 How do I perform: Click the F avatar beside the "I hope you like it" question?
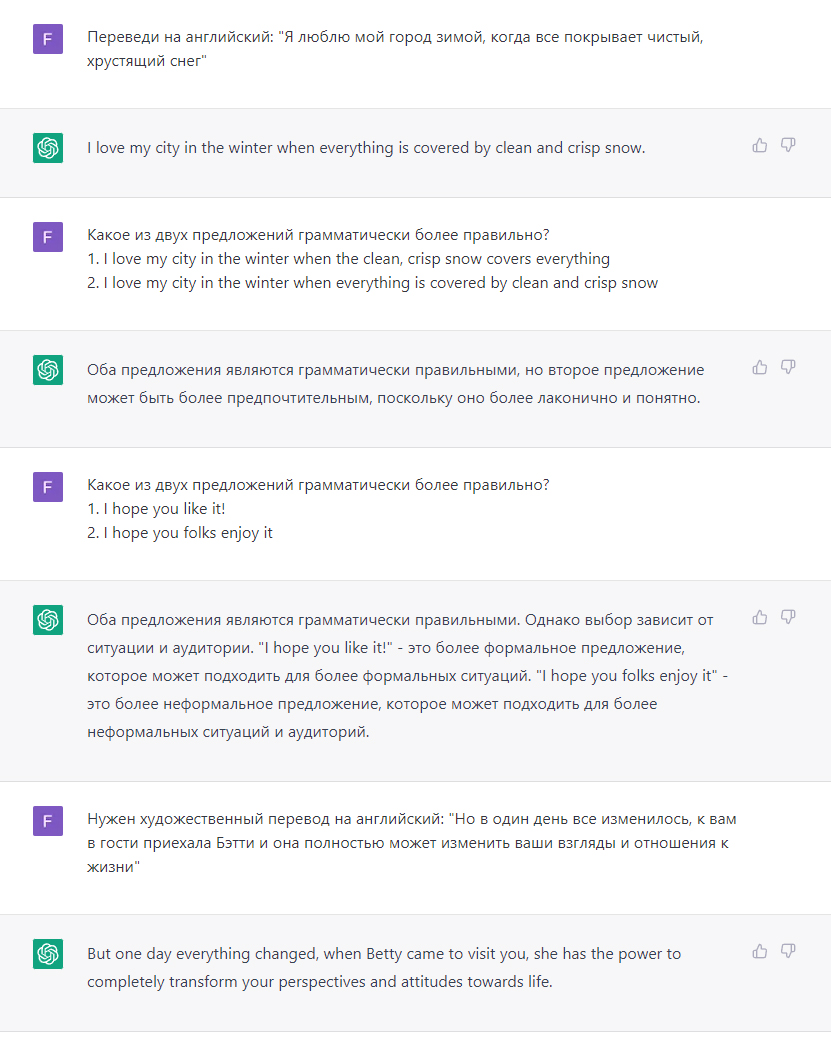point(48,487)
